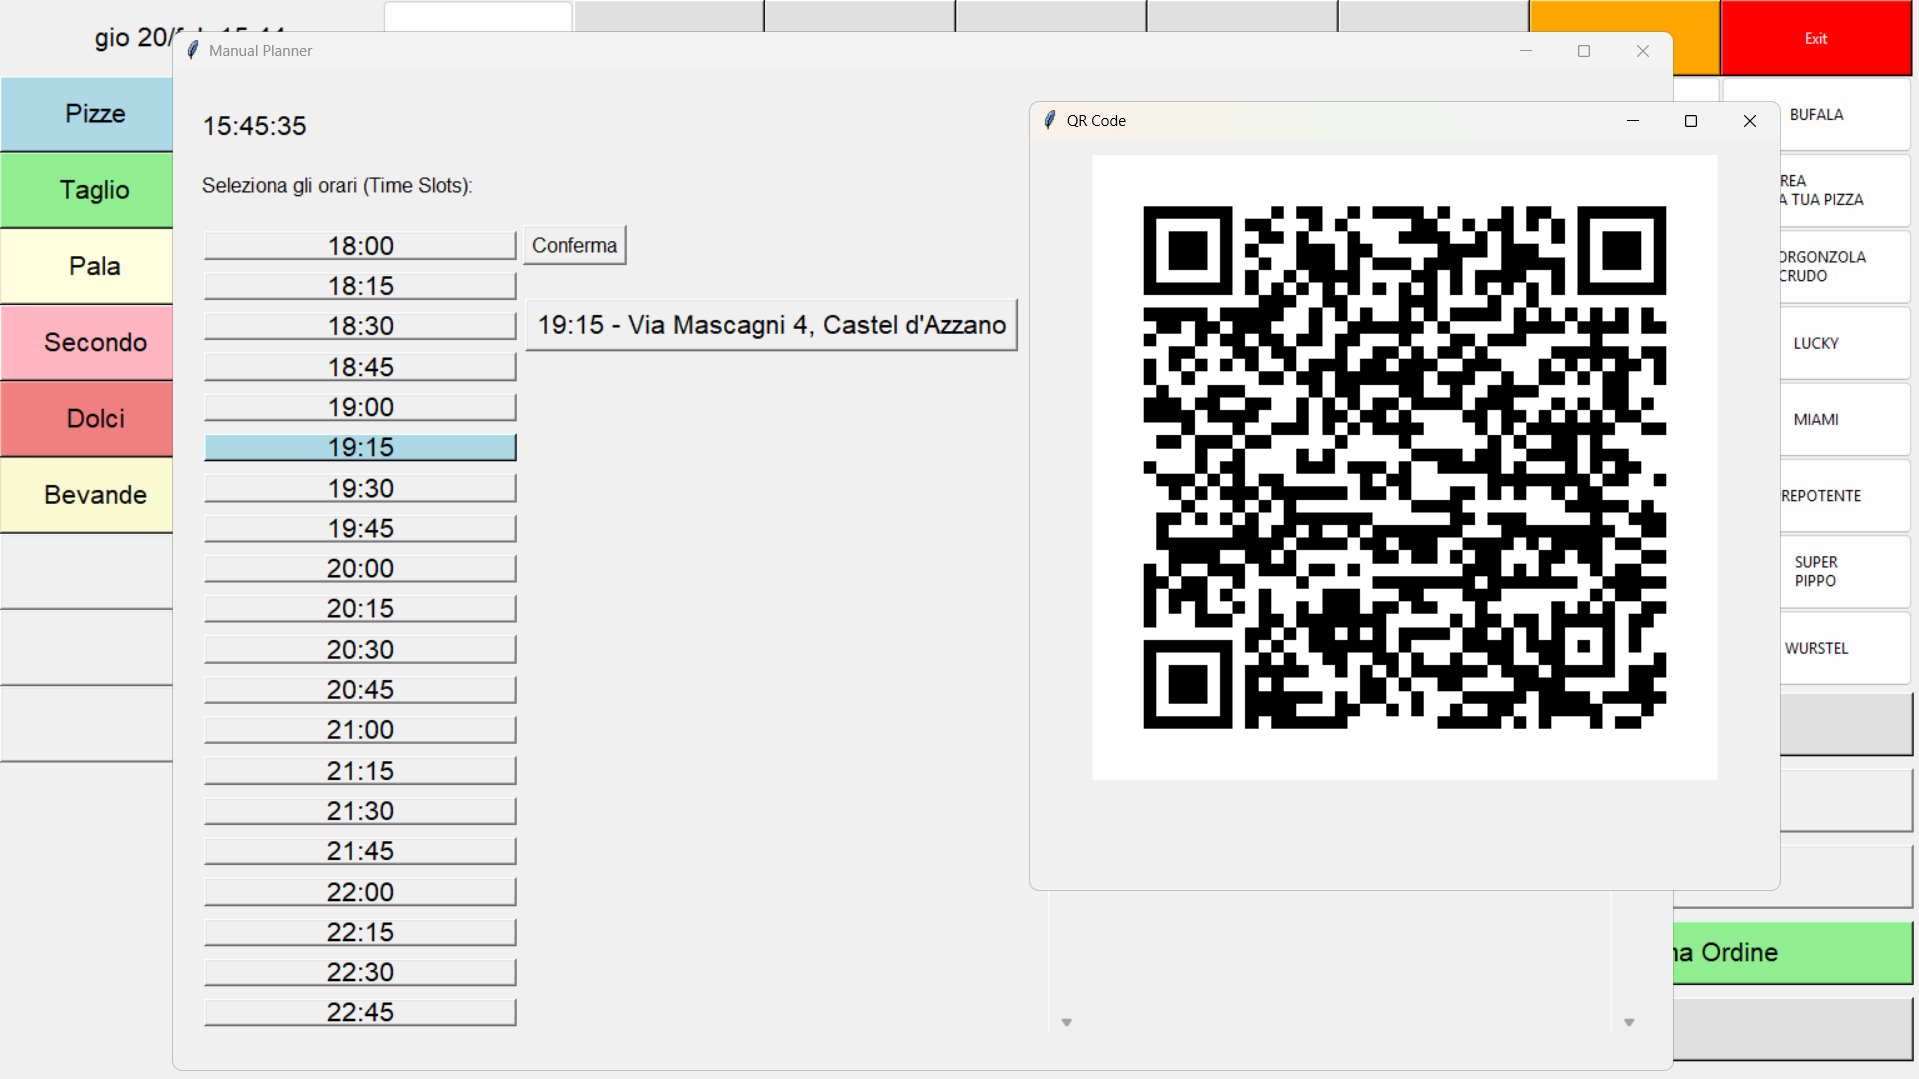Open the CREA LA TUA PIZZA option
The image size is (1919, 1079).
pyautogui.click(x=1845, y=190)
